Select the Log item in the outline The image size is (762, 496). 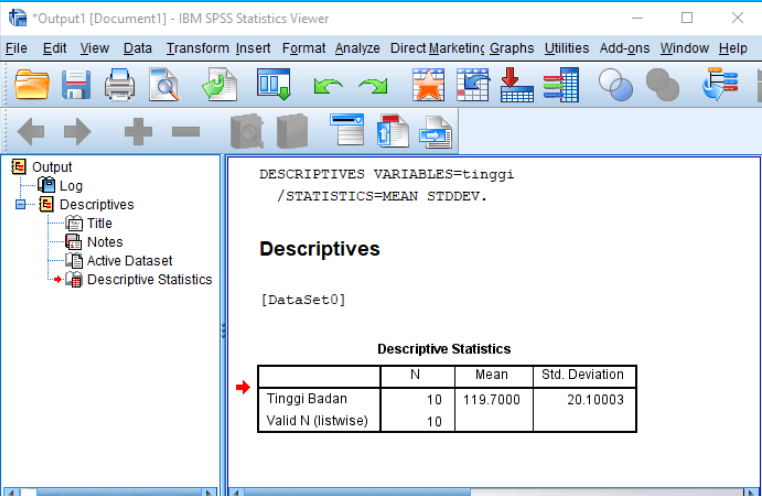(x=71, y=186)
